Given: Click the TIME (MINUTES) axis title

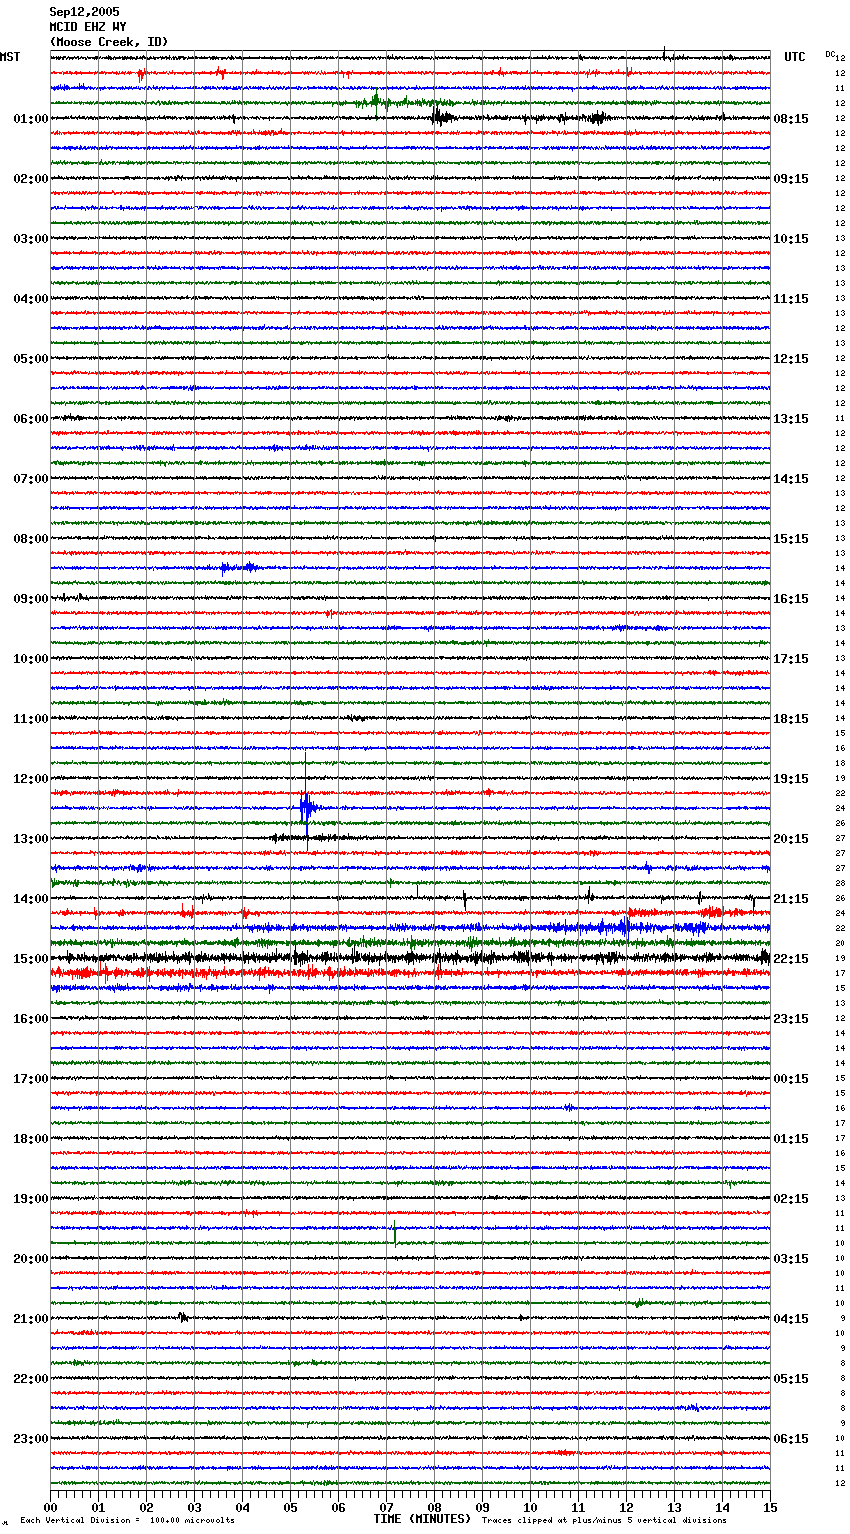Looking at the screenshot, I should (422, 1519).
